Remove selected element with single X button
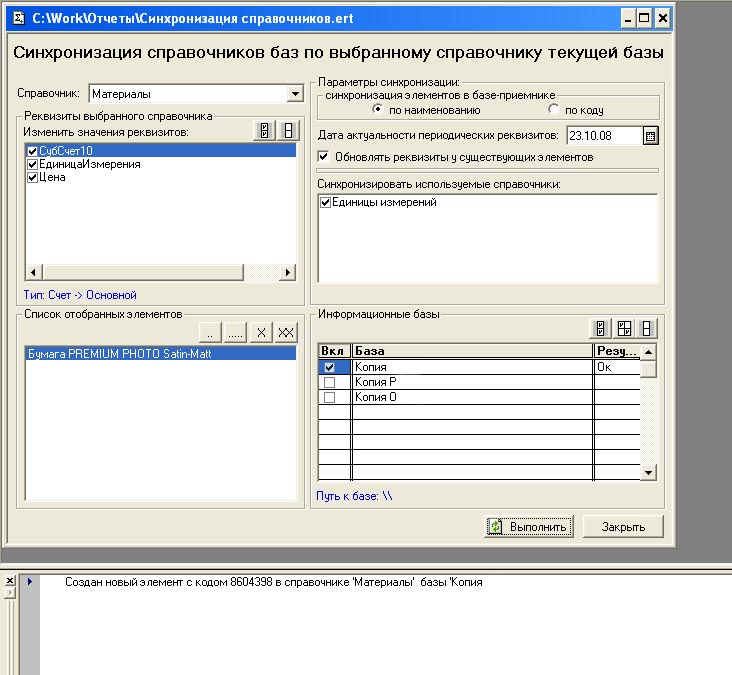Viewport: 732px width, 675px height. tap(260, 332)
